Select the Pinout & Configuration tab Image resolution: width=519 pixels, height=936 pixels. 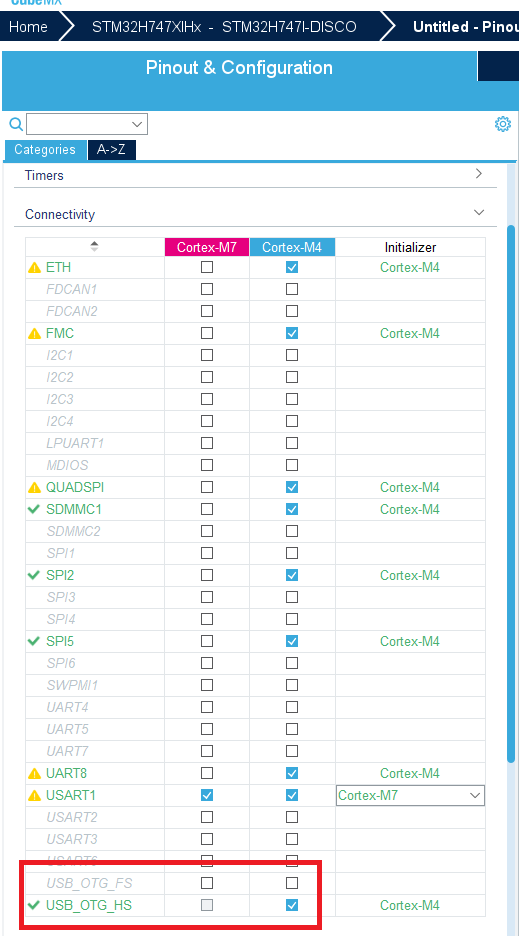click(239, 67)
